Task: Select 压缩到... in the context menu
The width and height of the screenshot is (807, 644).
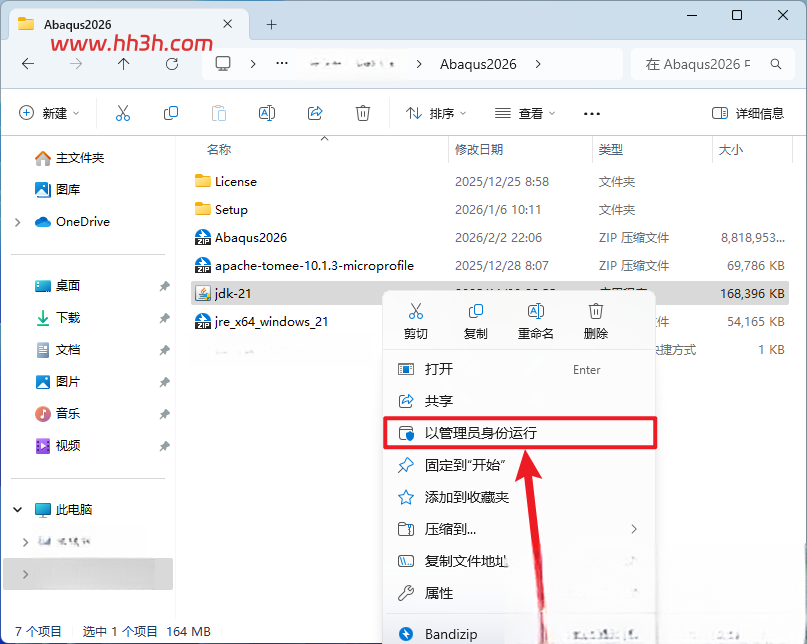Action: point(519,529)
